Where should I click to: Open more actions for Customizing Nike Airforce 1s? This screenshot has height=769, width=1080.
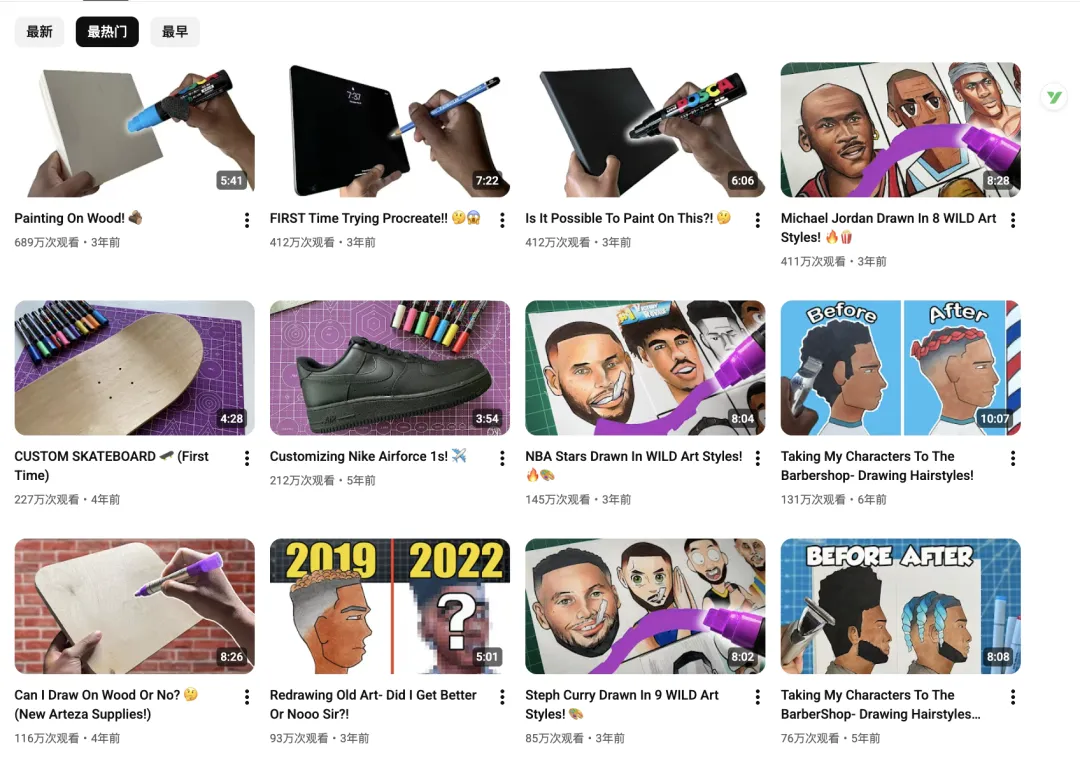pyautogui.click(x=502, y=458)
